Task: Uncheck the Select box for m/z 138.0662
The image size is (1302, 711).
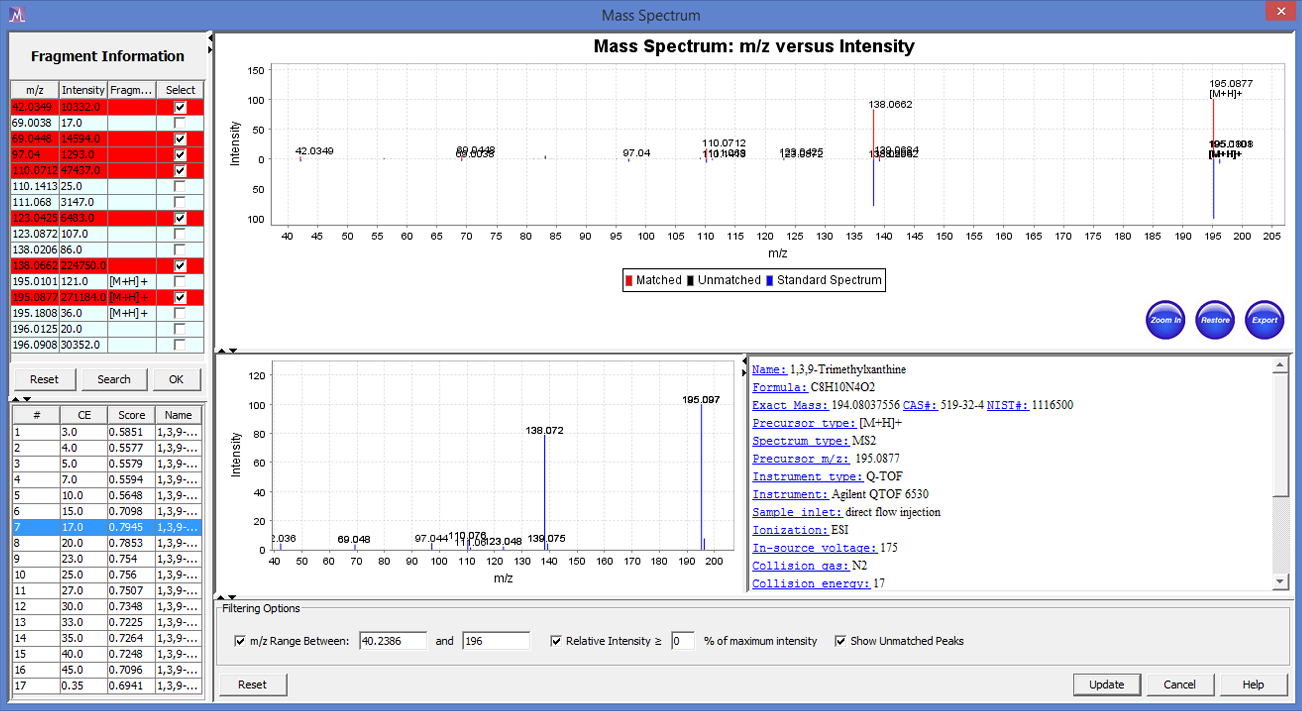Action: (x=180, y=266)
